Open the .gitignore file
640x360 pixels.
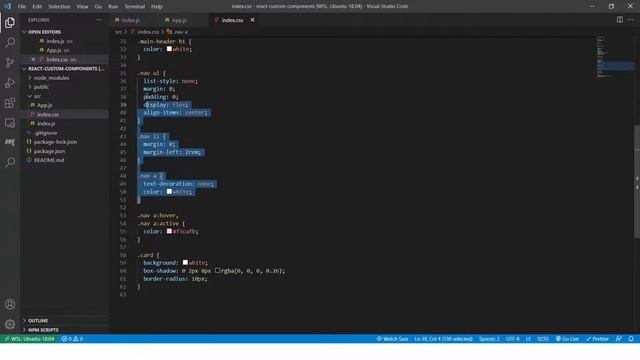(x=45, y=133)
